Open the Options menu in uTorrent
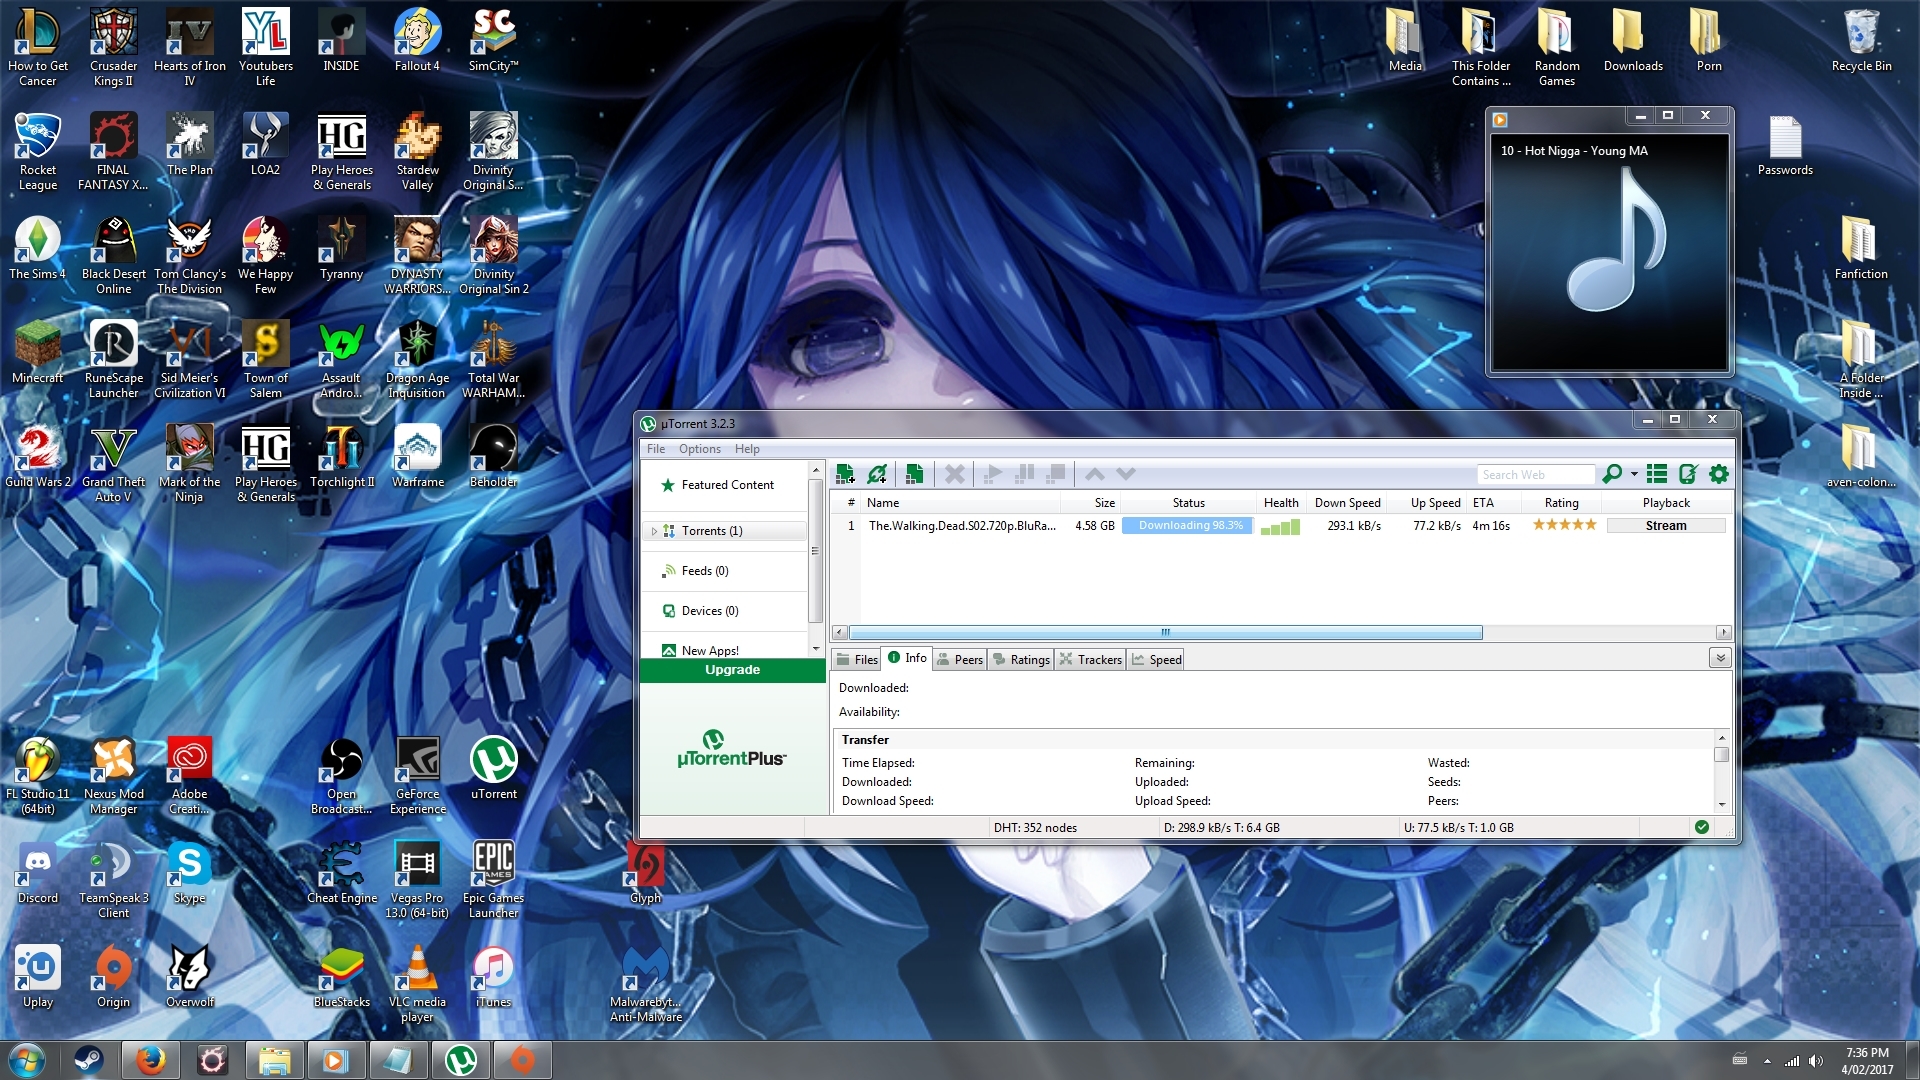 pos(699,449)
